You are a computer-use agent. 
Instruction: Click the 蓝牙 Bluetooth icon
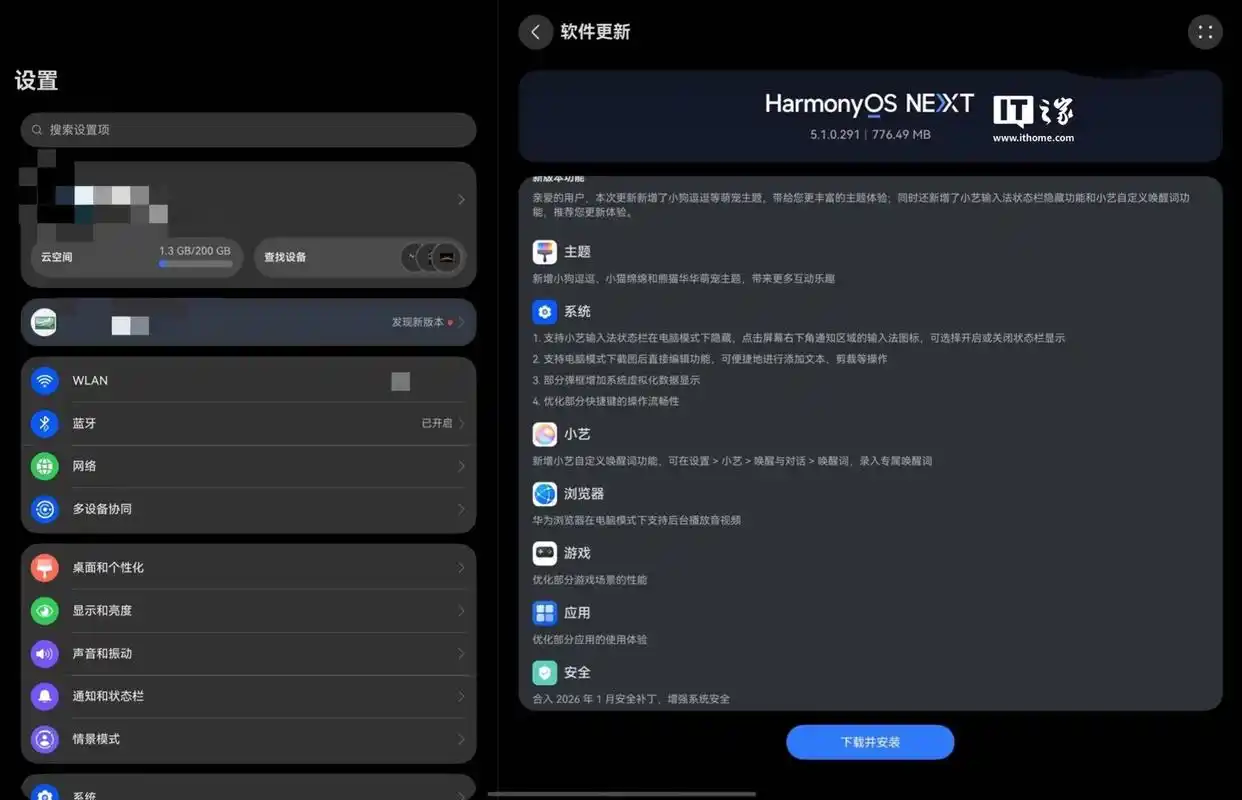click(44, 424)
